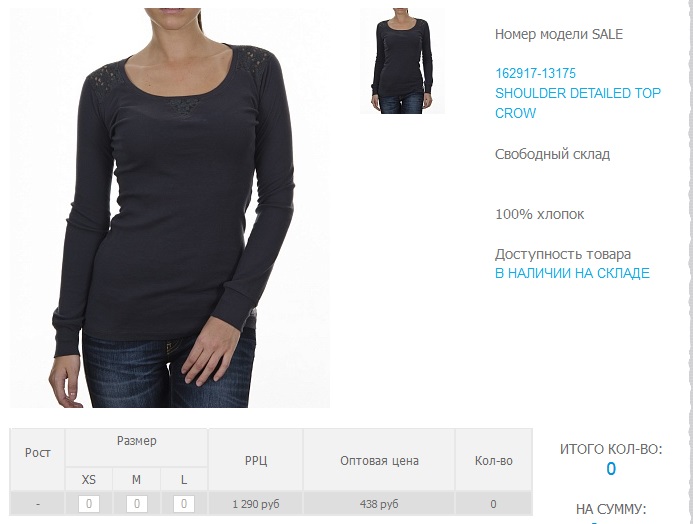
Task: Click the РРЦ column header
Action: pyautogui.click(x=256, y=459)
